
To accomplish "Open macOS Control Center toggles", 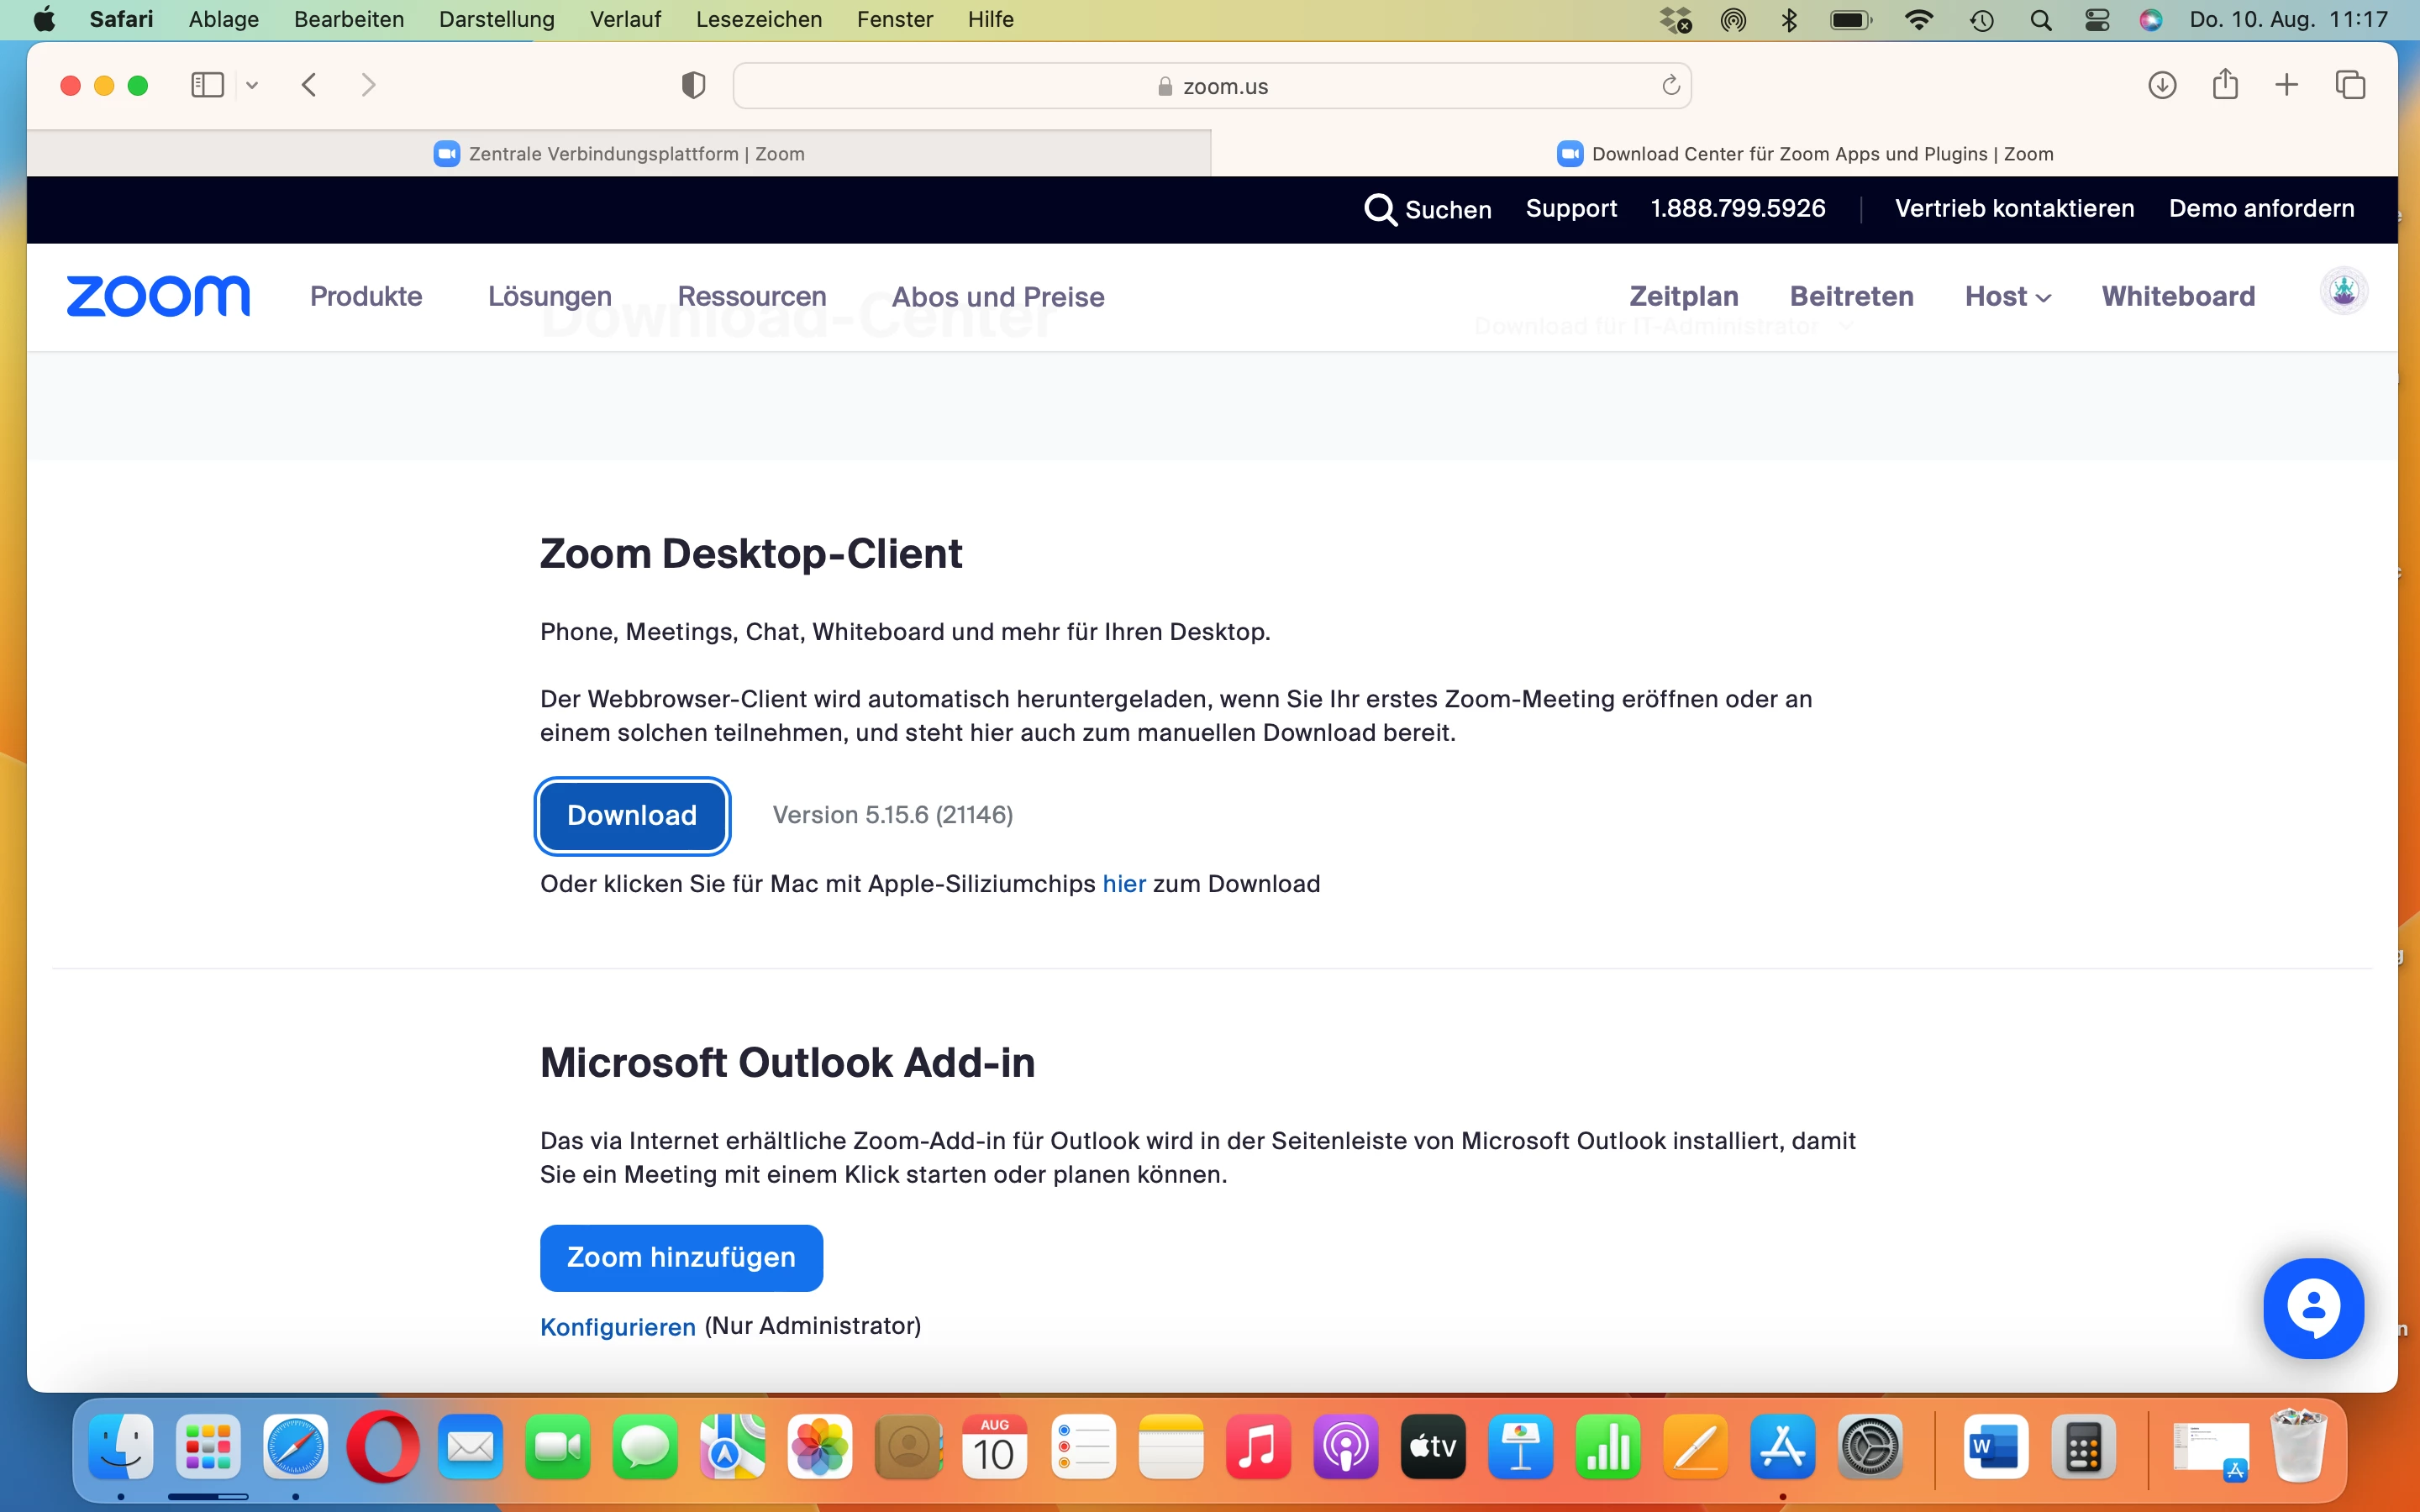I will (x=2097, y=19).
